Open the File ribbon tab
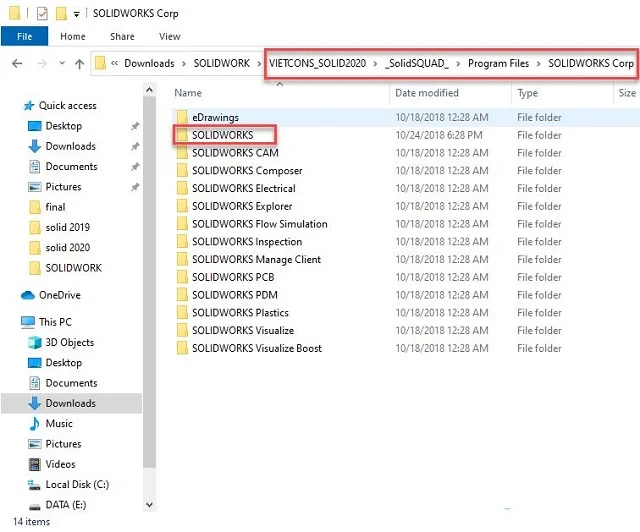This screenshot has width=640, height=532. 24,36
